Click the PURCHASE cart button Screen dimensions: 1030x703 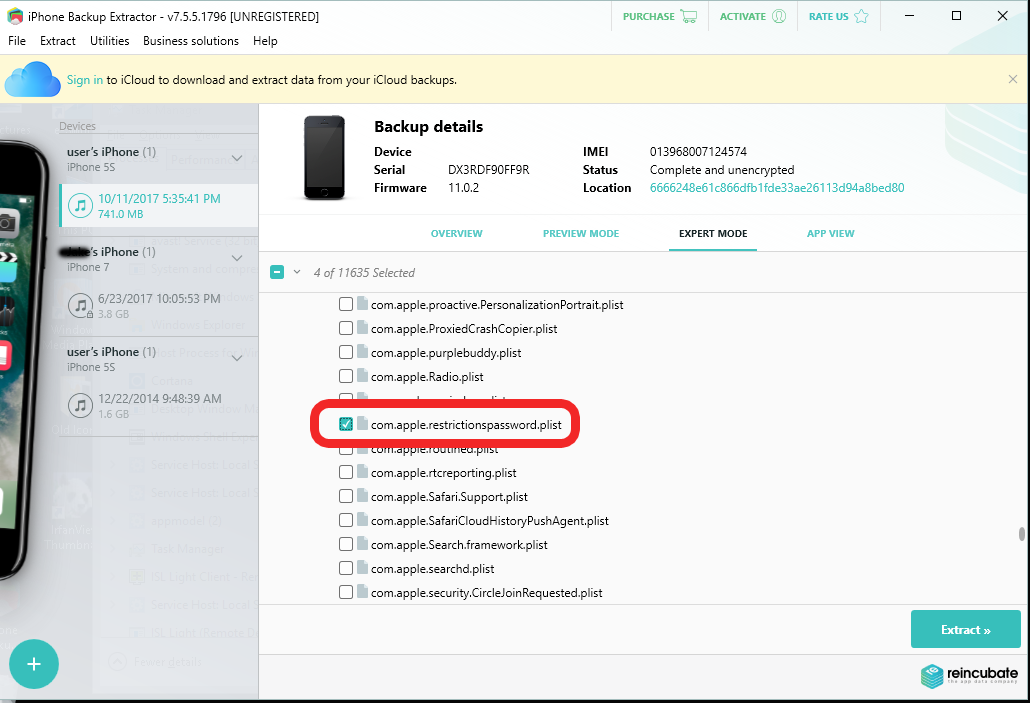pyautogui.click(x=660, y=16)
